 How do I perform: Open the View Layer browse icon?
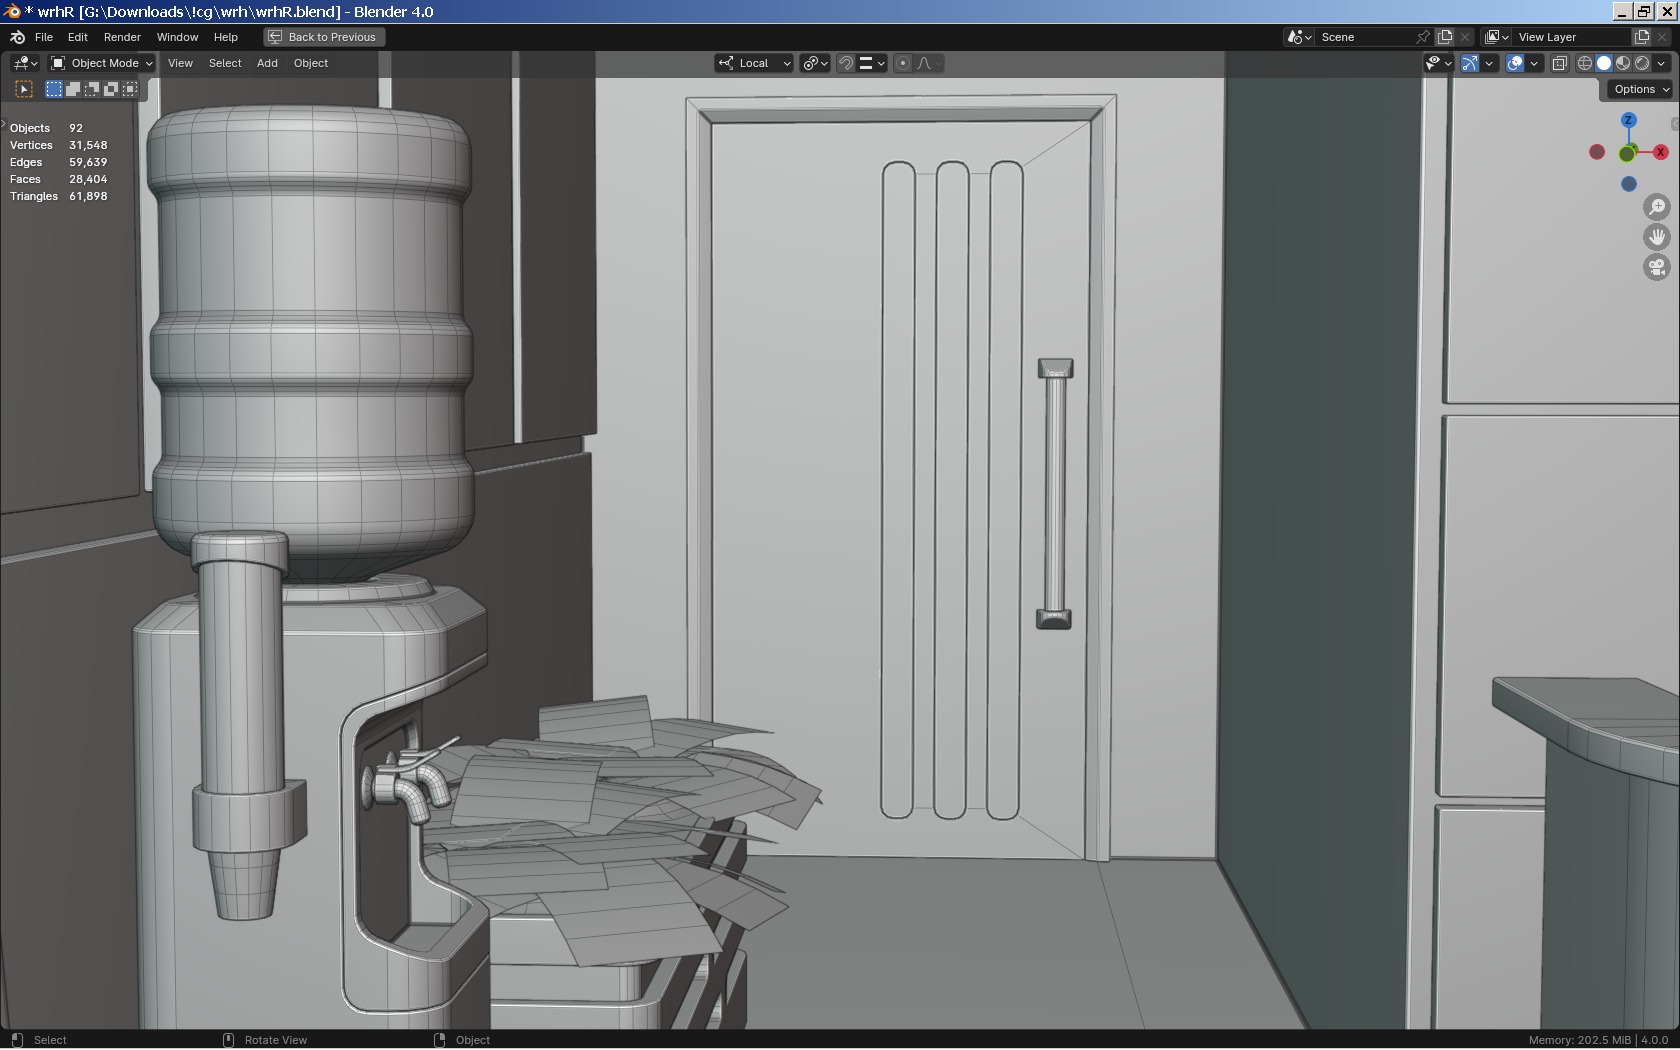tap(1496, 37)
